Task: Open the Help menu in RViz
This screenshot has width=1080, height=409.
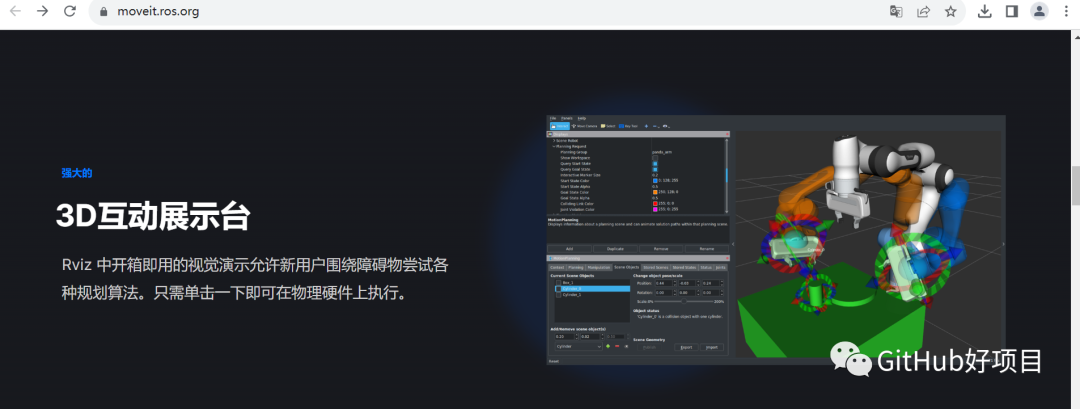Action: click(582, 118)
